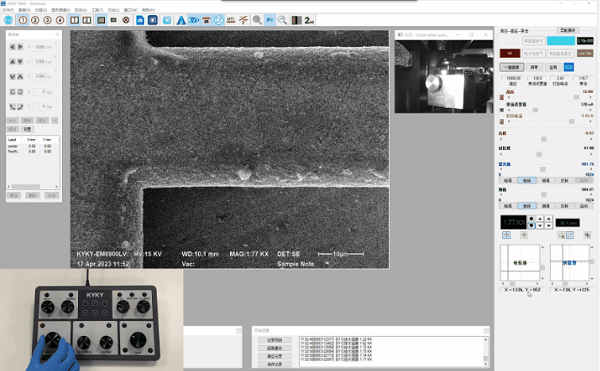Click the magnification up arrow stepper
Viewport: 600px width, 371px height.
pos(531,218)
